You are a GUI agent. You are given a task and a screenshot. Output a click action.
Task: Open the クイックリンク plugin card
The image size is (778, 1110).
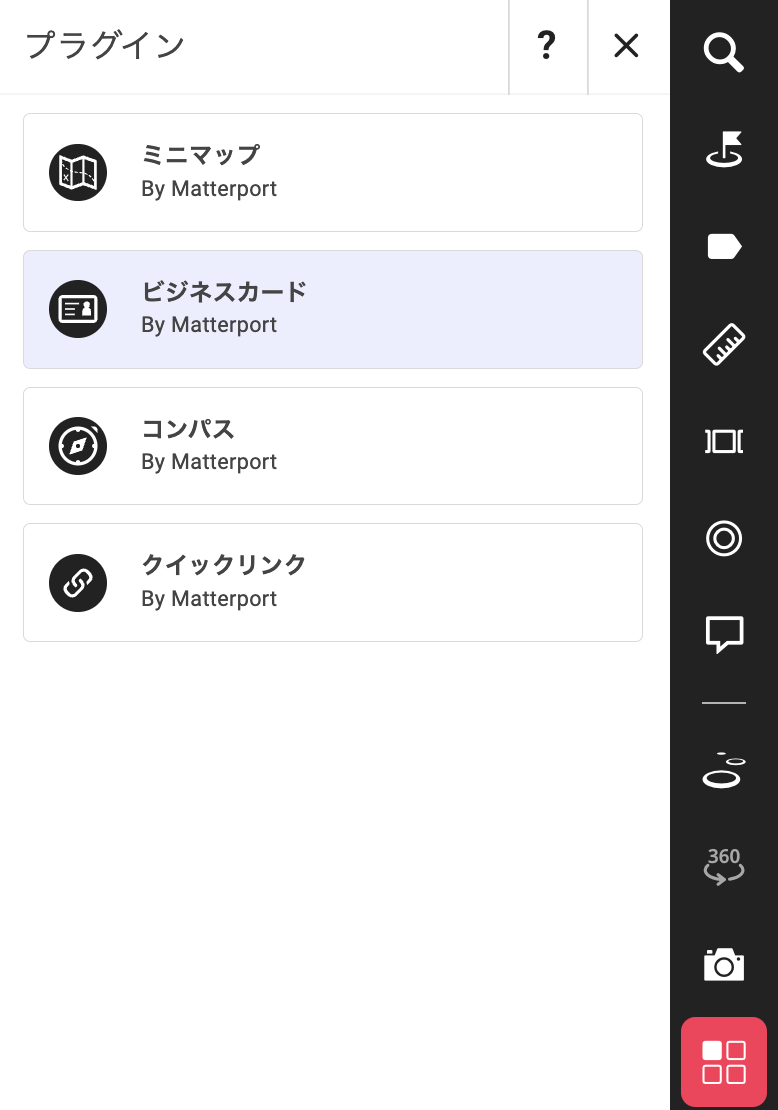pos(333,583)
